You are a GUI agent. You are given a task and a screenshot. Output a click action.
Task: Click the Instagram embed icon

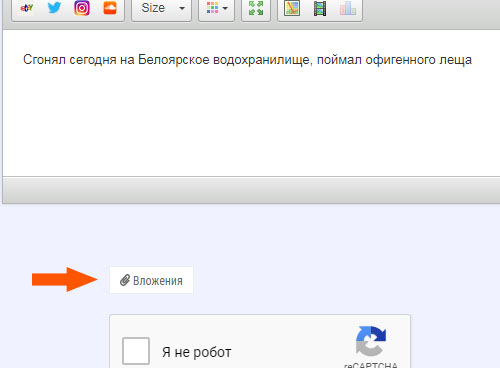point(82,8)
